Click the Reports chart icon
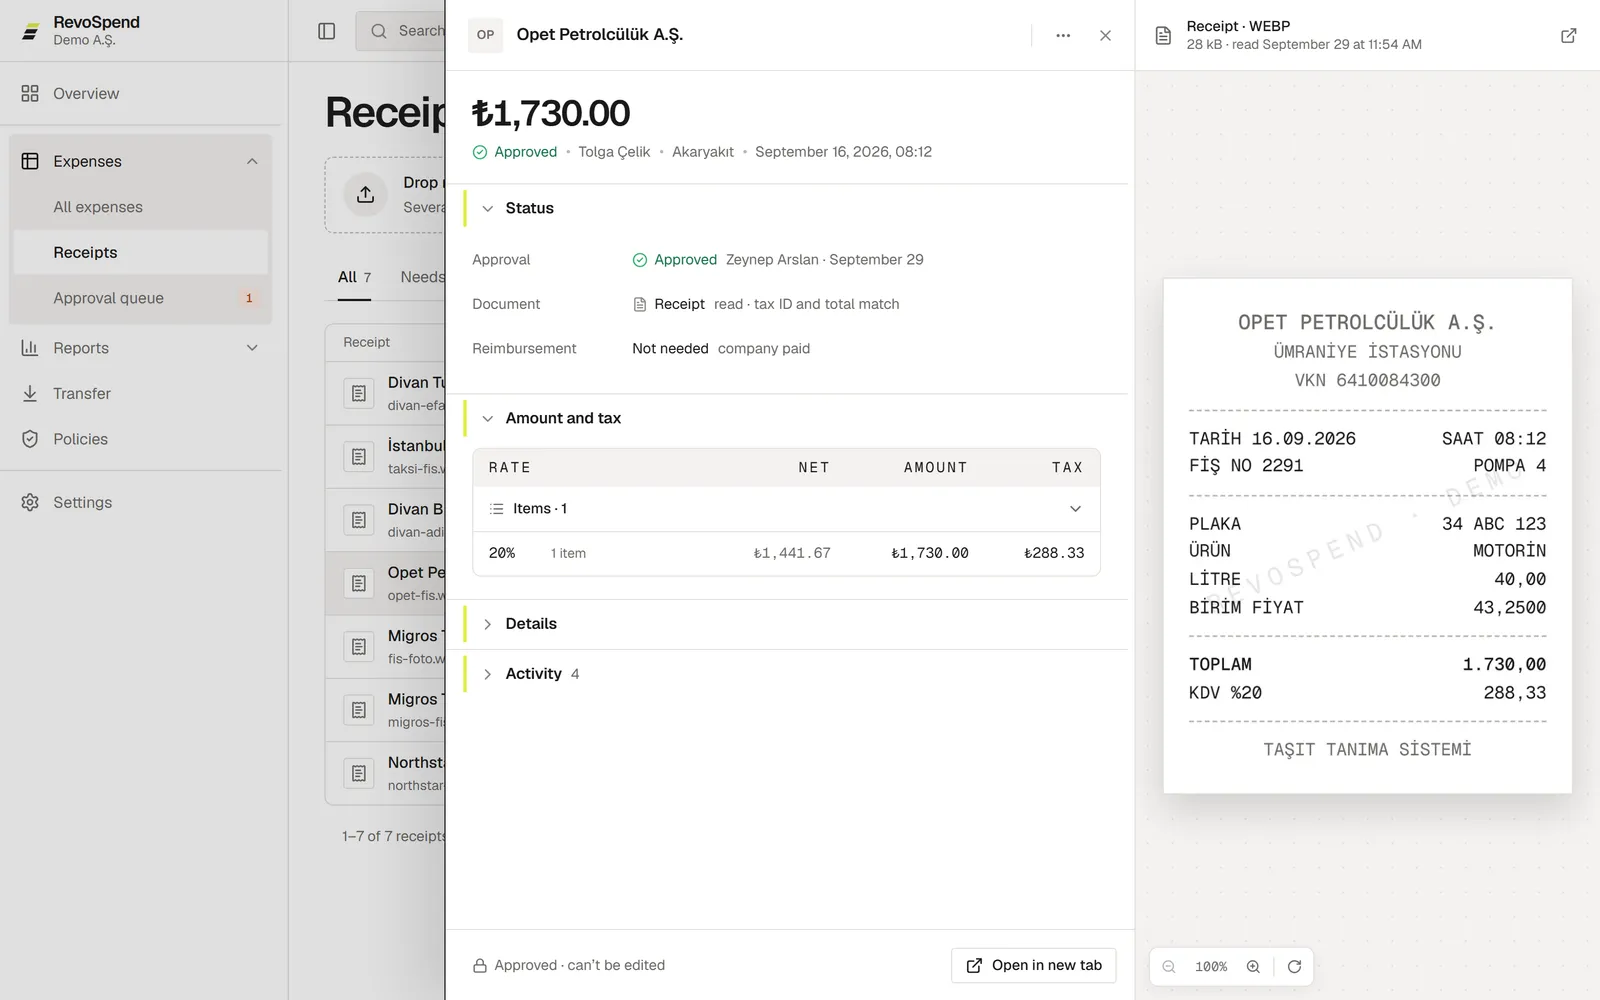This screenshot has width=1600, height=1000. coord(30,348)
